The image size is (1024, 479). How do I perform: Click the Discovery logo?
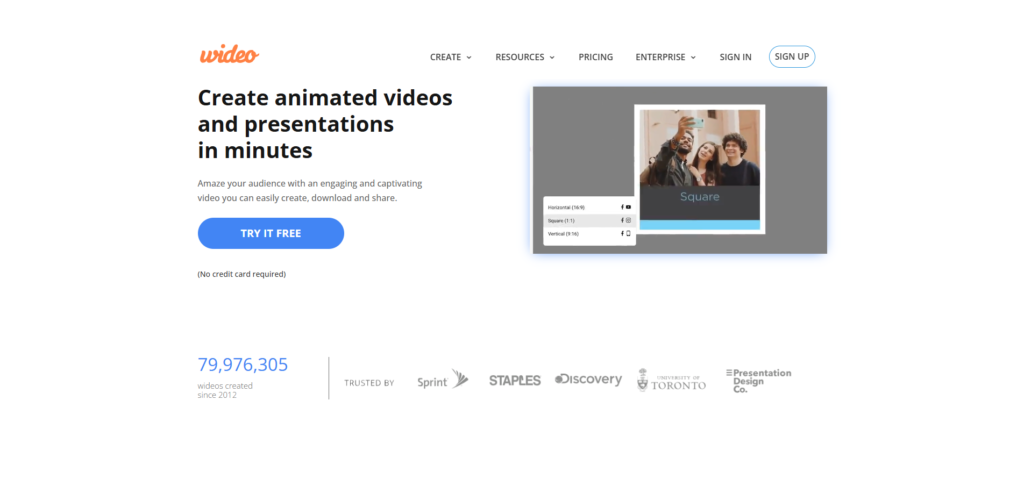pyautogui.click(x=588, y=380)
